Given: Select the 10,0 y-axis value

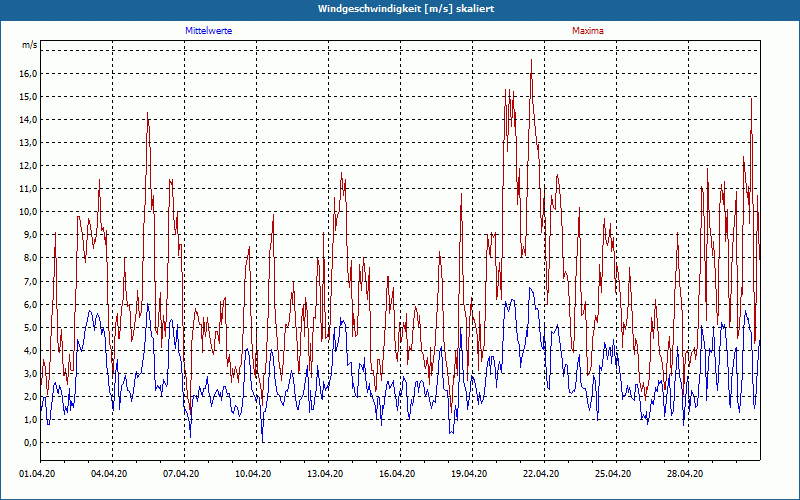Looking at the screenshot, I should [x=29, y=212].
